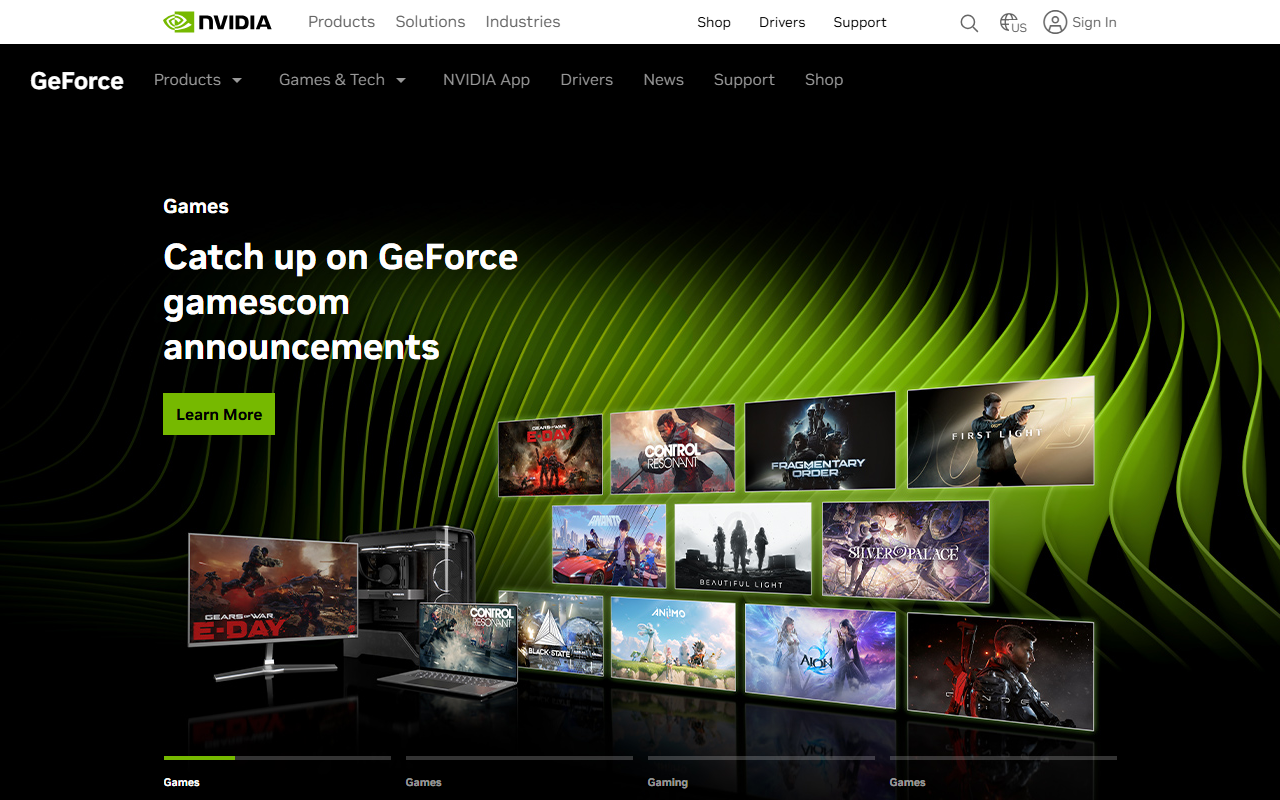Open the Solutions menu
The image size is (1280, 800).
(430, 22)
